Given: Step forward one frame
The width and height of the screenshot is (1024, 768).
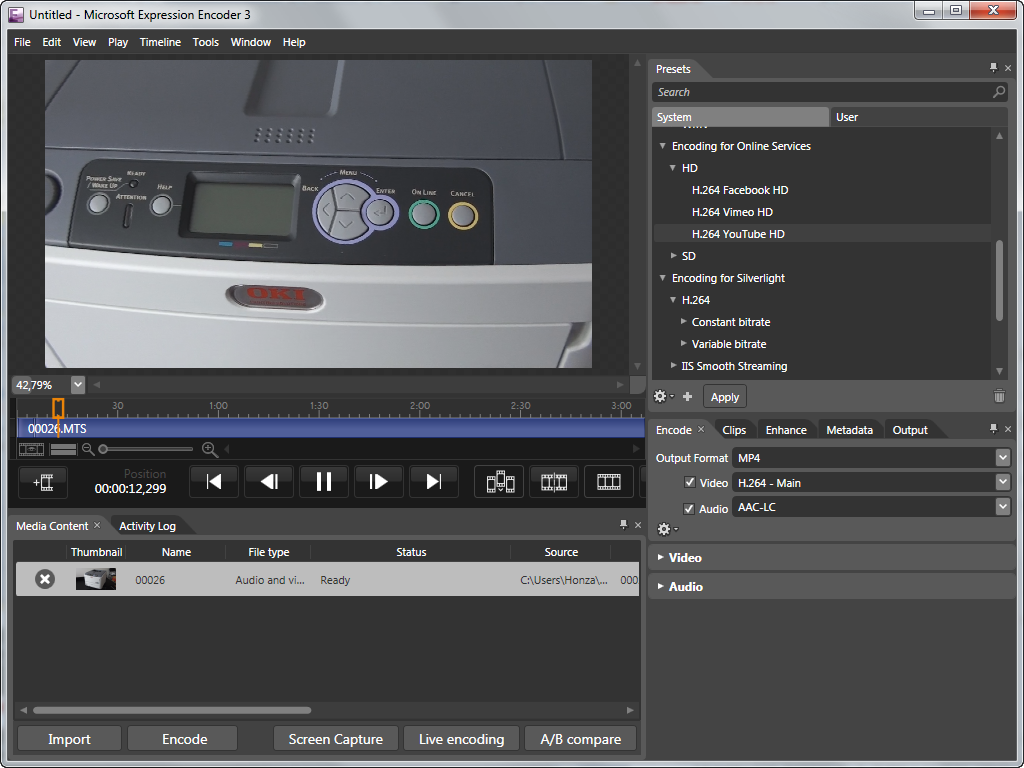Looking at the screenshot, I should tap(379, 482).
